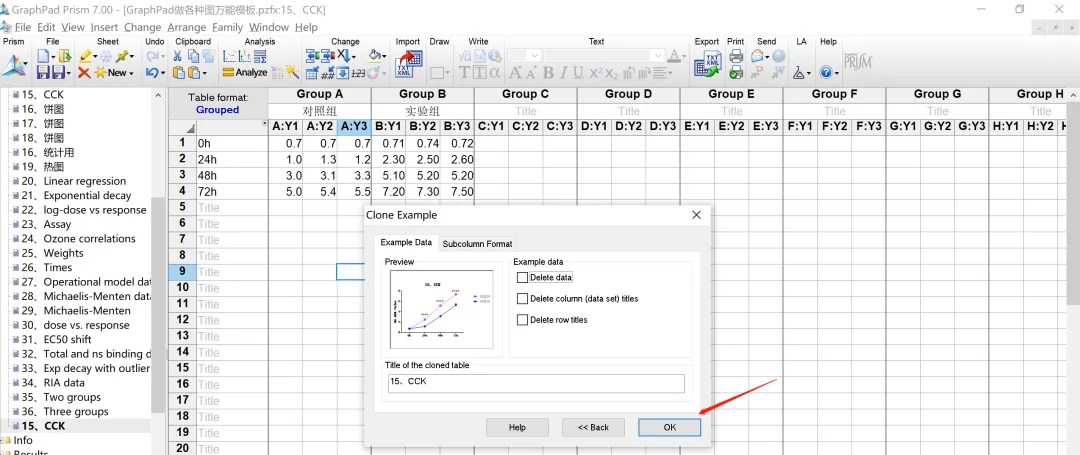Click the Undo arrow icon
Image resolution: width=1080 pixels, height=455 pixels.
coord(152,72)
